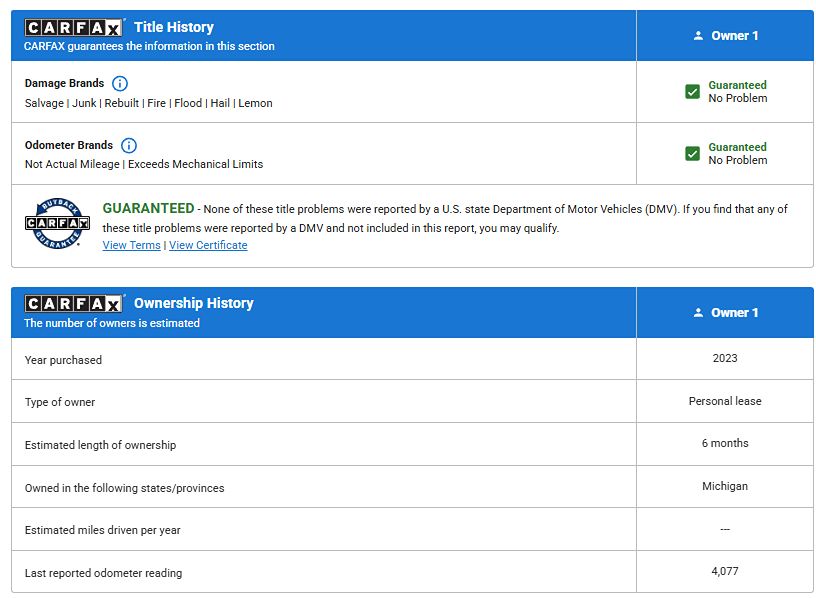Image resolution: width=816 pixels, height=598 pixels.
Task: Click the Estimated miles driven per year label
Action: 102,530
